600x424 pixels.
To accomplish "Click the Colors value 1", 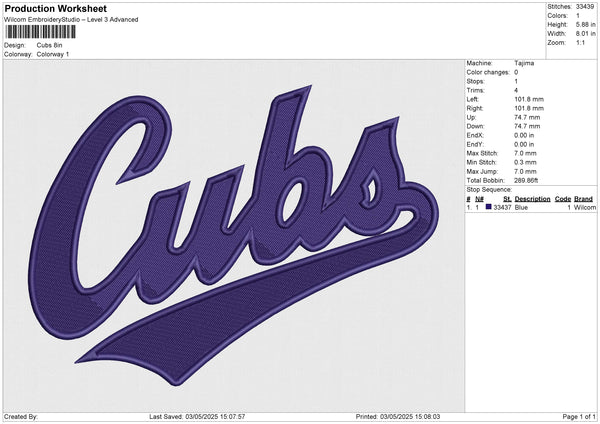I will coord(578,16).
